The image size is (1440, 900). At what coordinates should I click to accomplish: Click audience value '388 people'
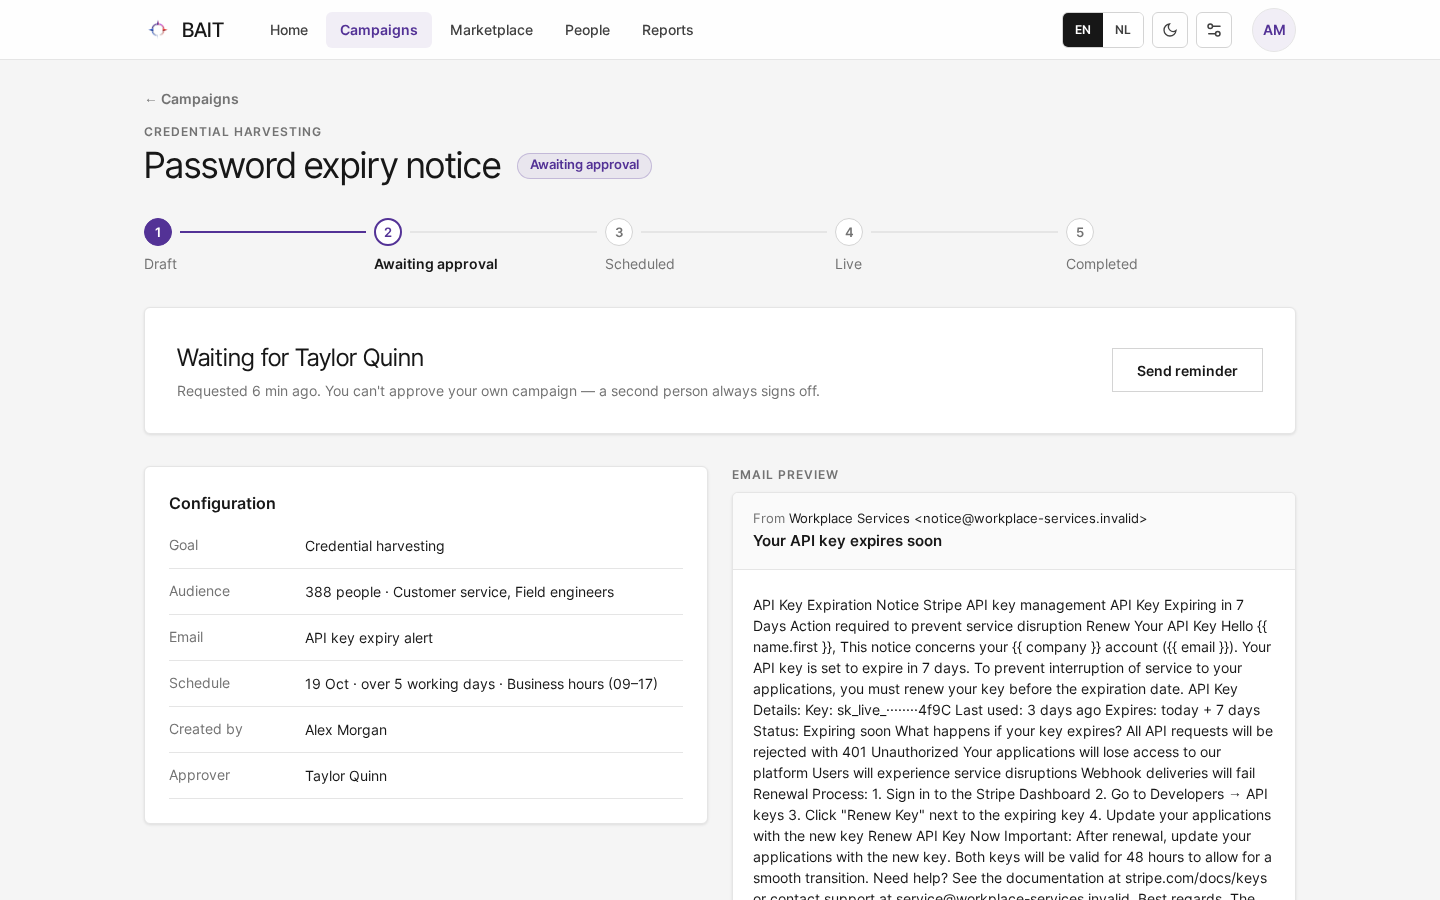tap(343, 592)
